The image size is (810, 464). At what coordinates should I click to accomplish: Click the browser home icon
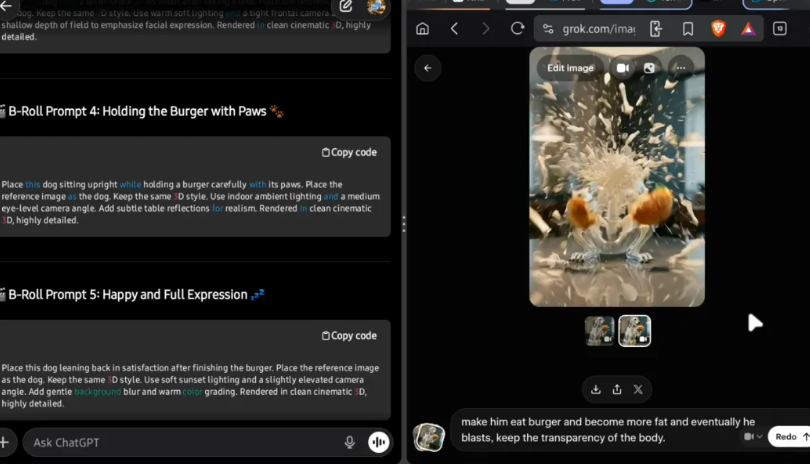422,29
